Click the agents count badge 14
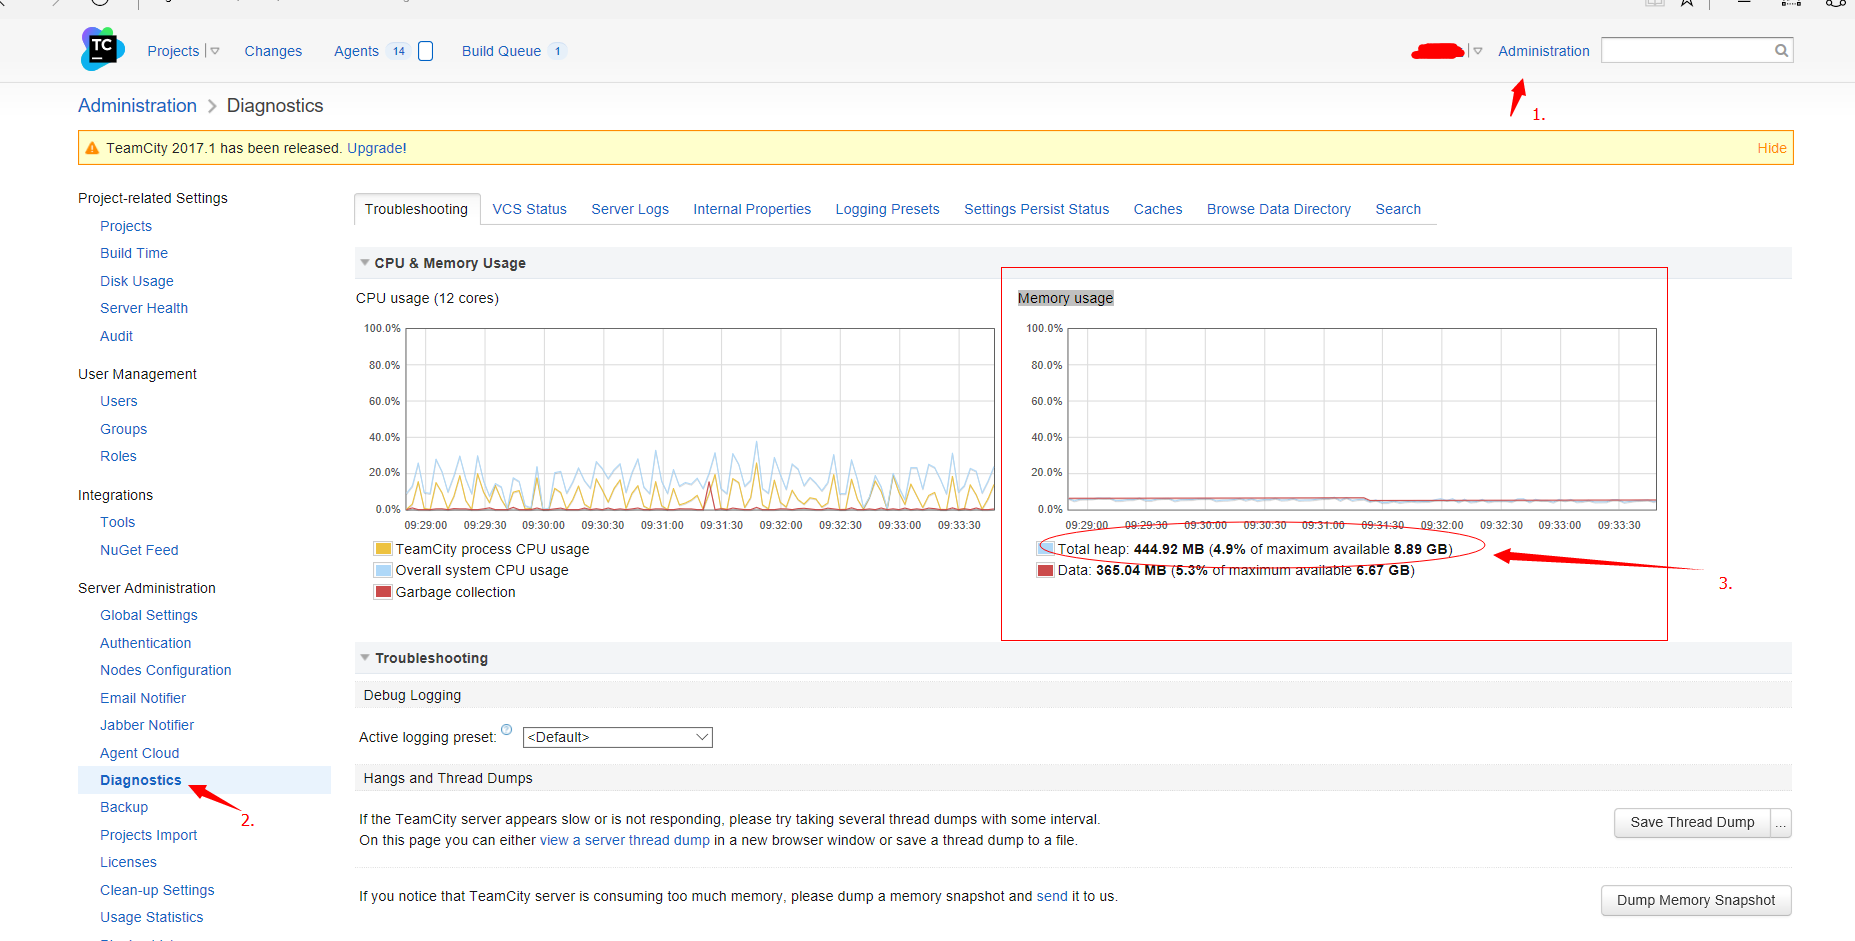This screenshot has width=1855, height=941. click(399, 51)
